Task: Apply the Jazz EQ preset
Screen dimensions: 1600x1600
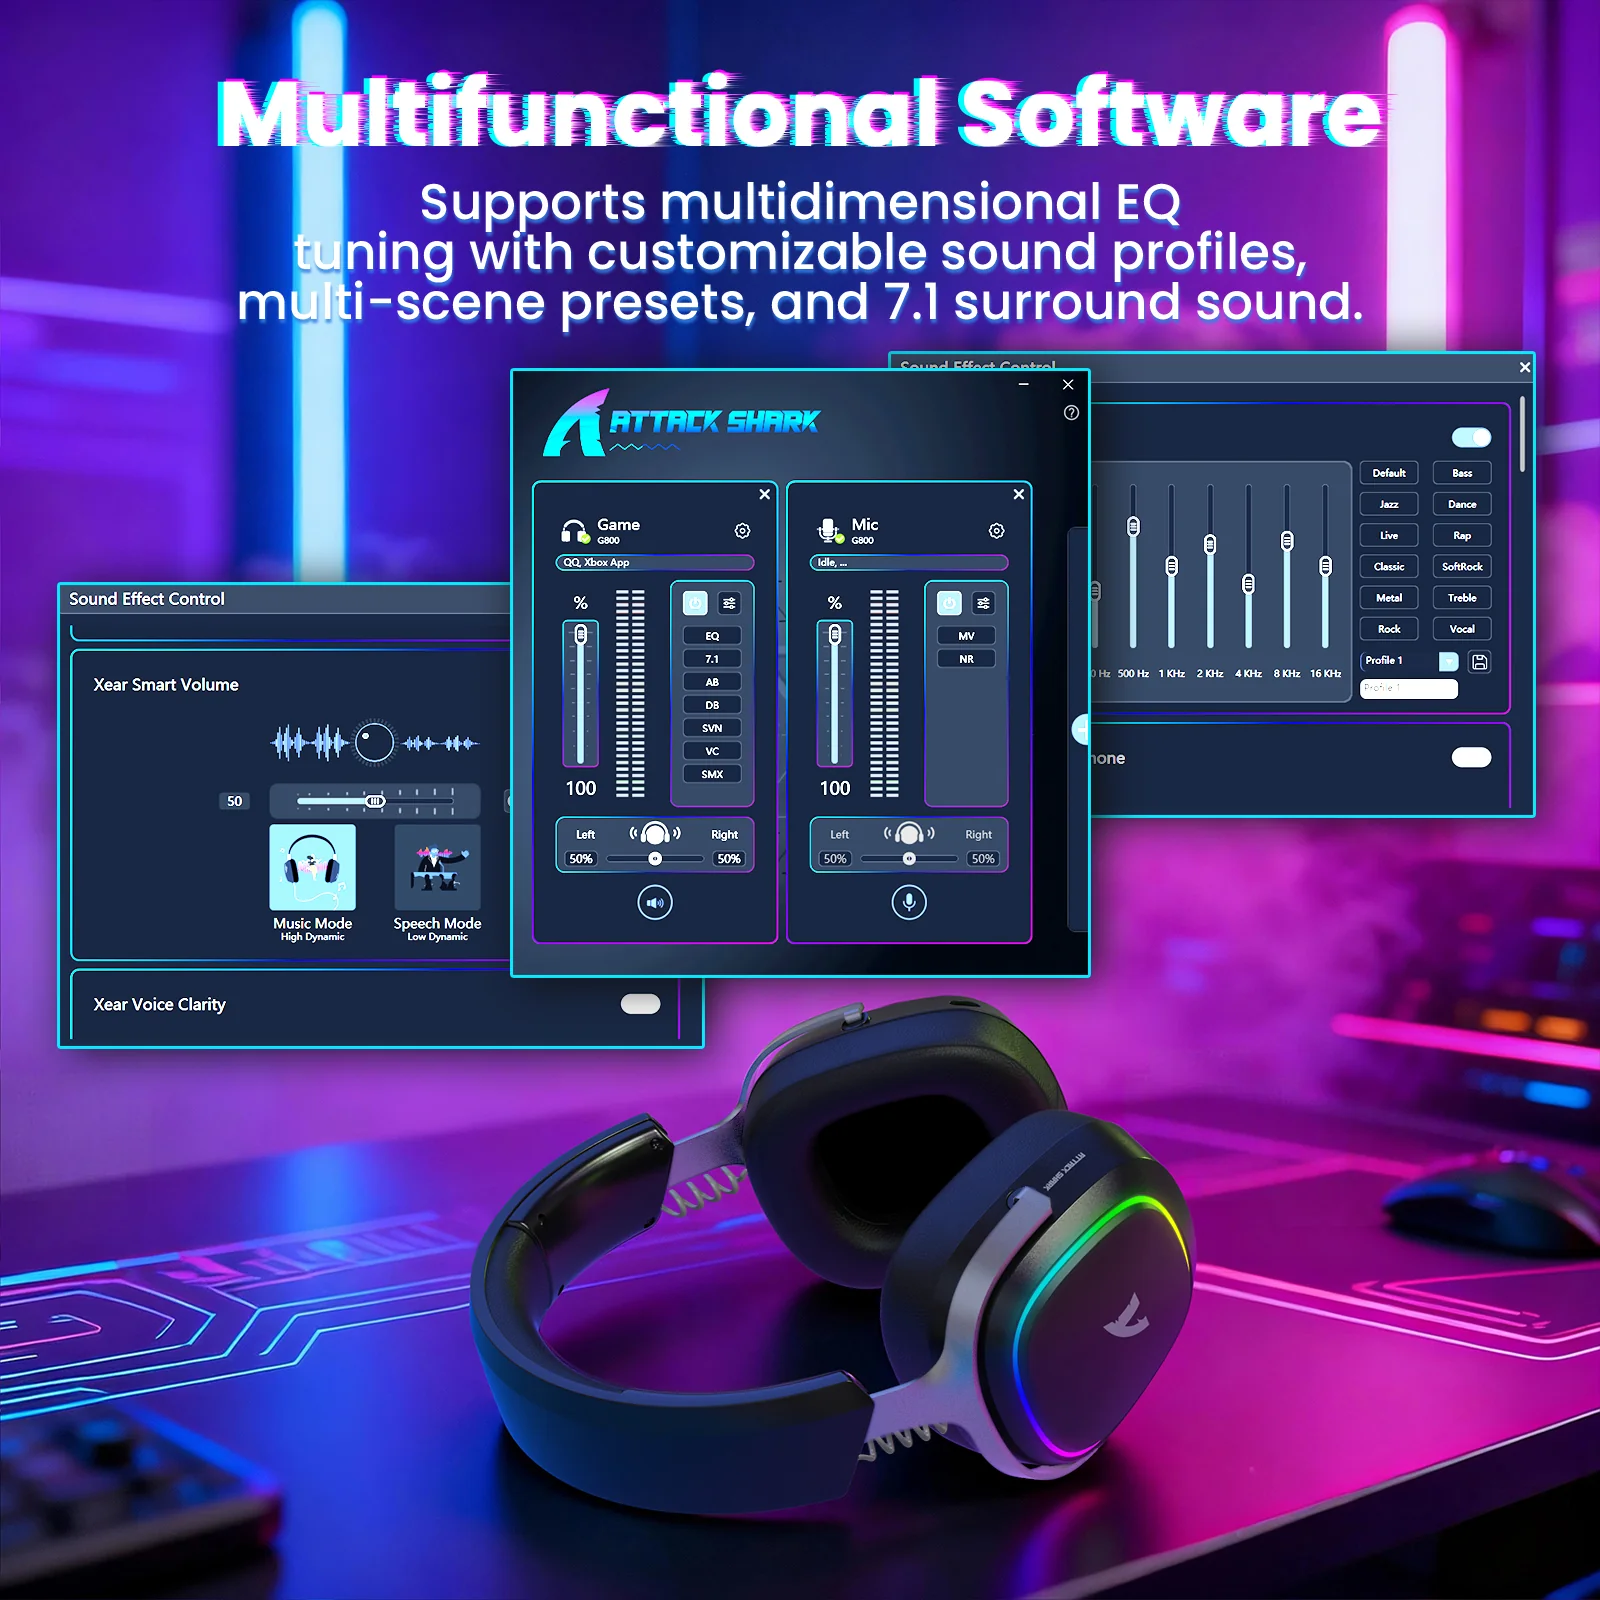Action: pyautogui.click(x=1388, y=503)
